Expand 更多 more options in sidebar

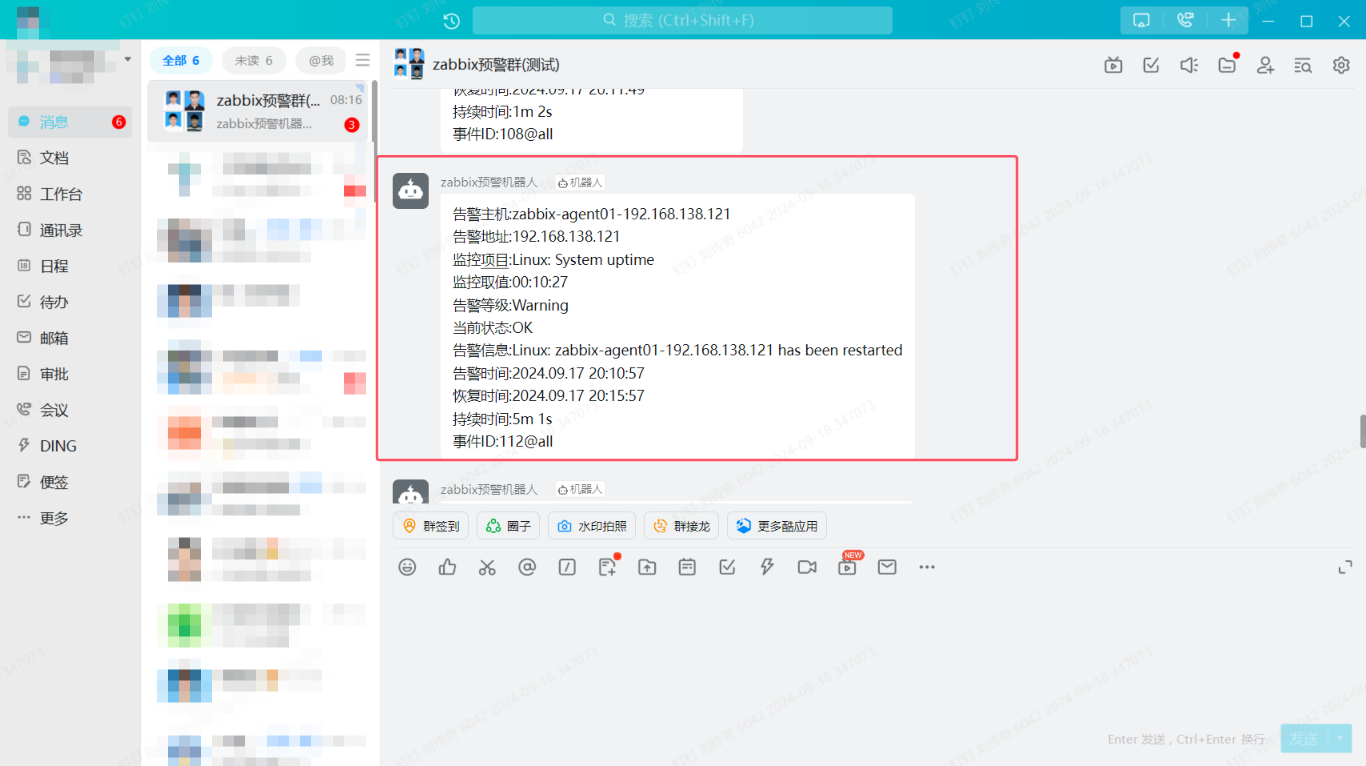pos(70,518)
